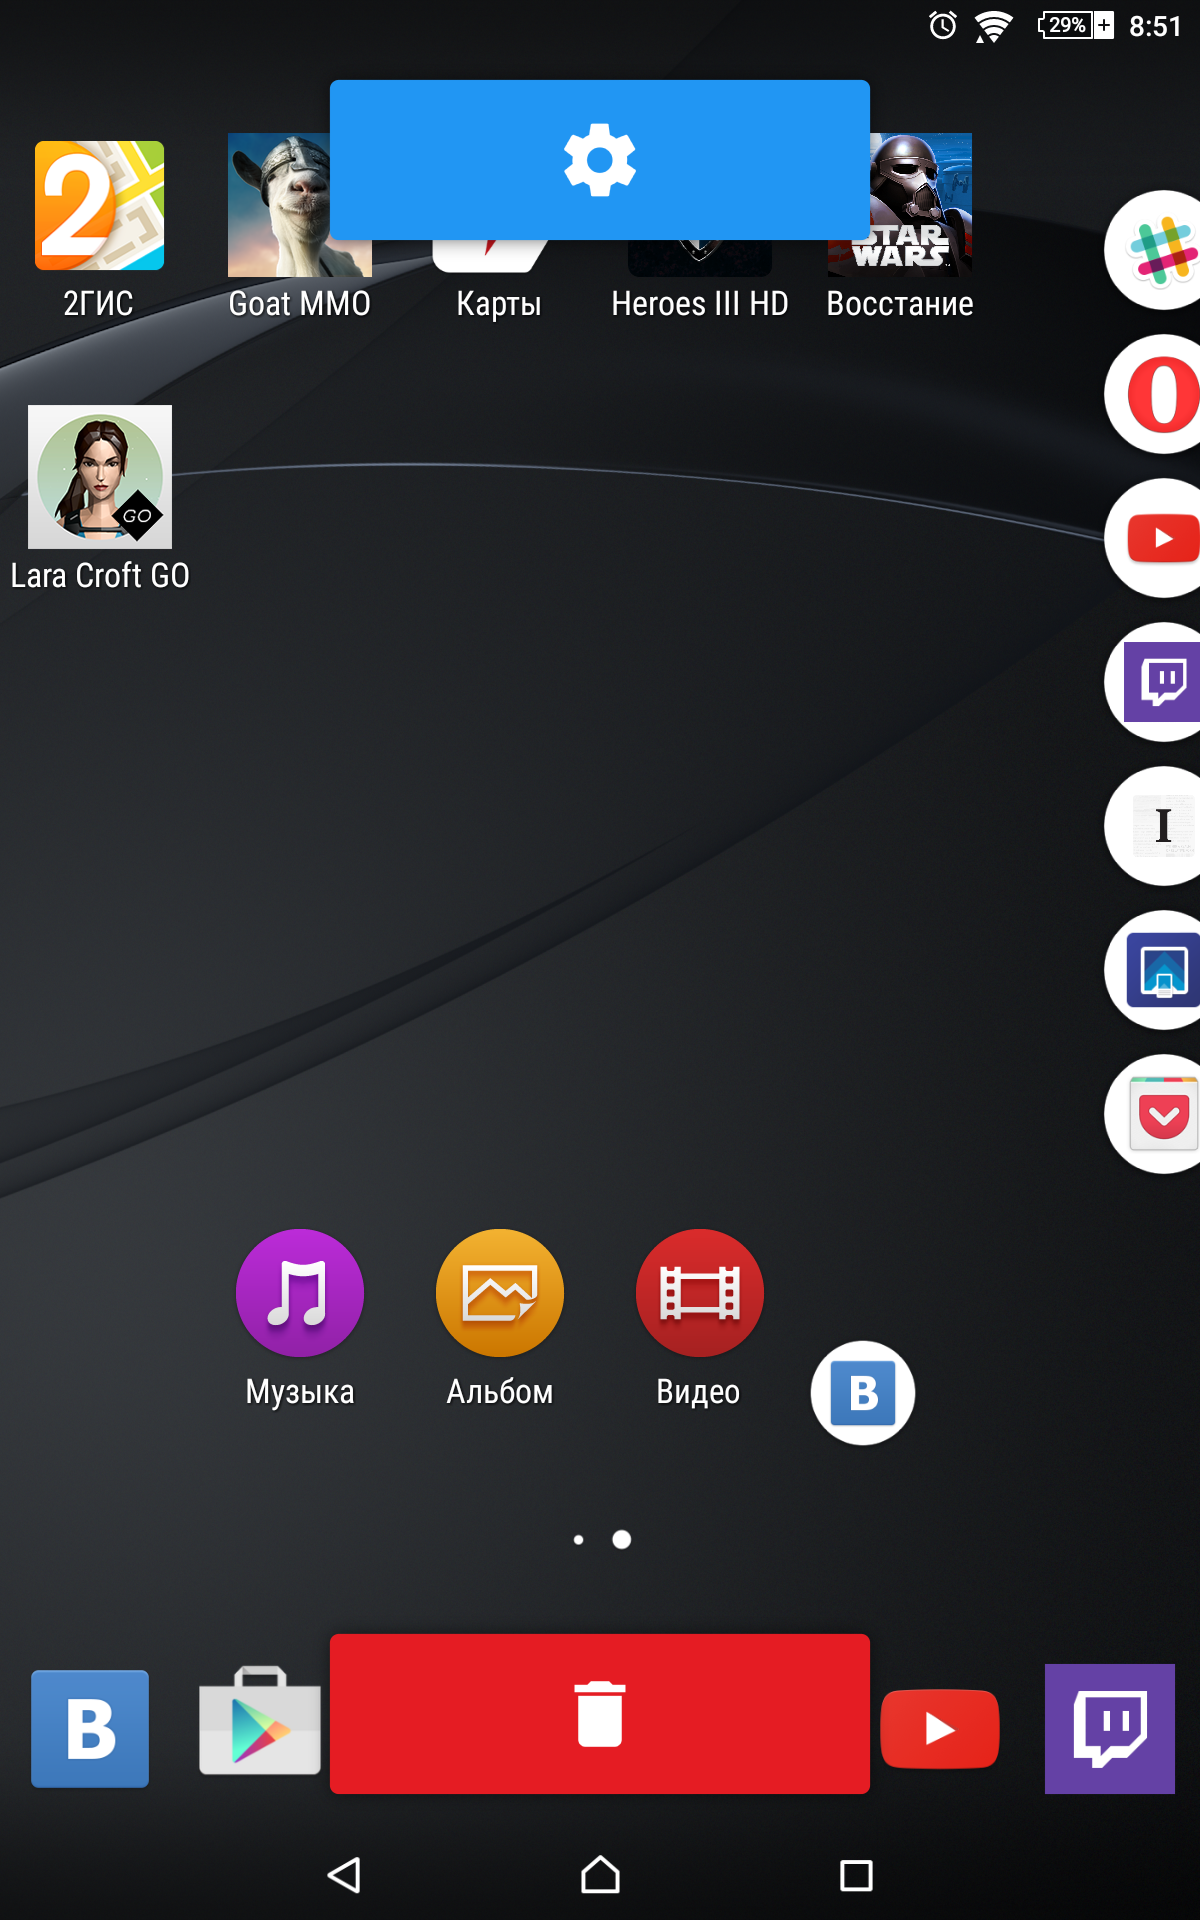Open Goat MMO game
Screen dimensions: 1200x1920
click(278, 206)
